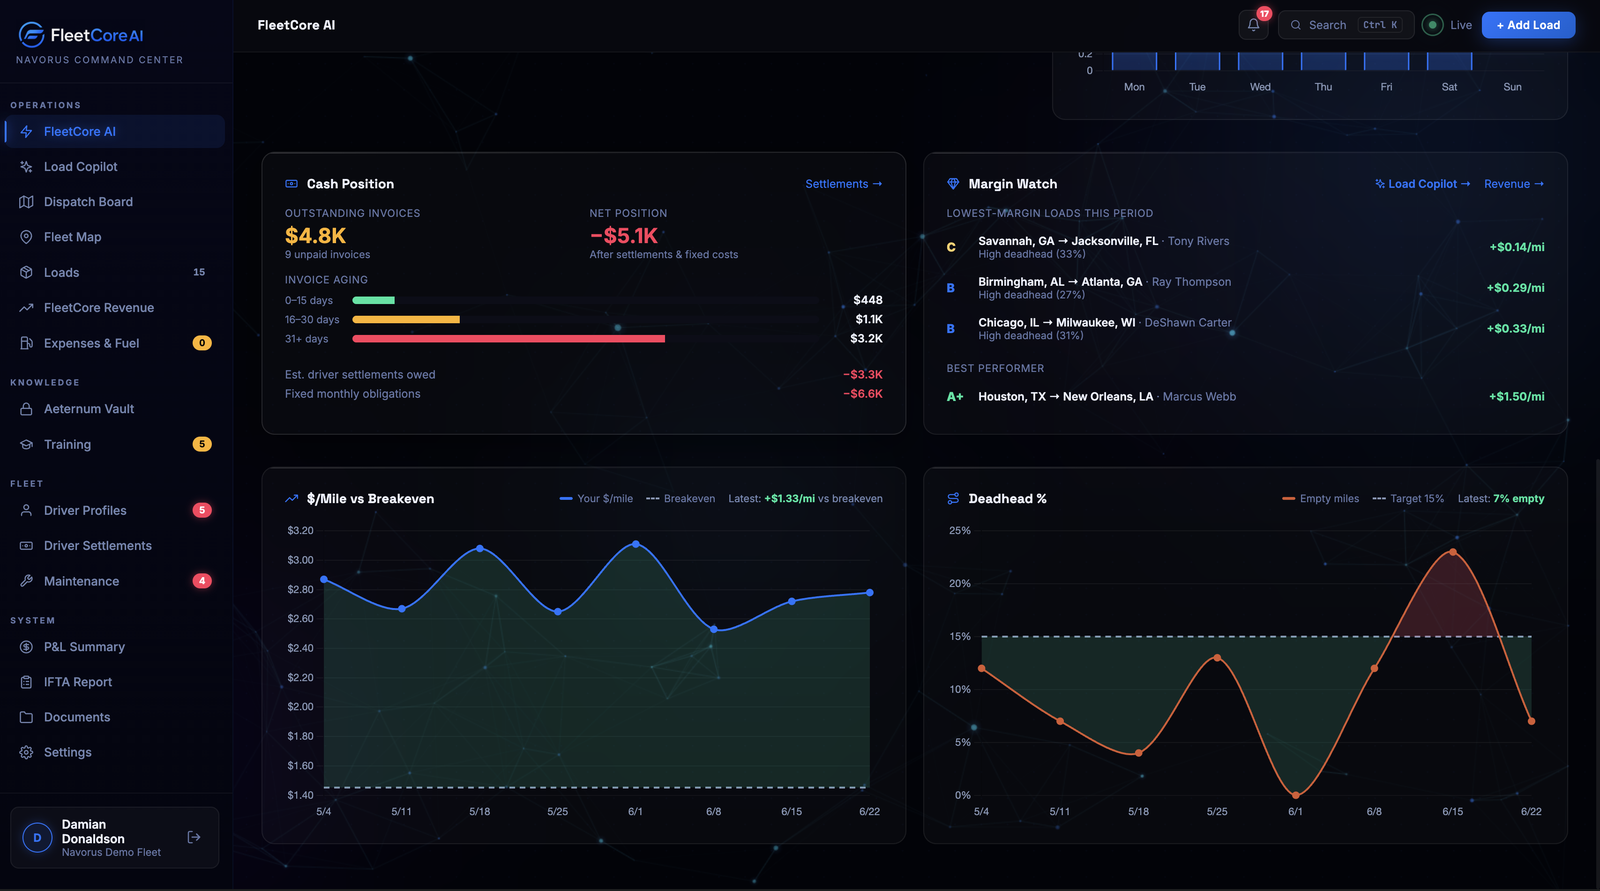Click the 0–15 days aging bar
This screenshot has height=891, width=1600.
coord(373,300)
